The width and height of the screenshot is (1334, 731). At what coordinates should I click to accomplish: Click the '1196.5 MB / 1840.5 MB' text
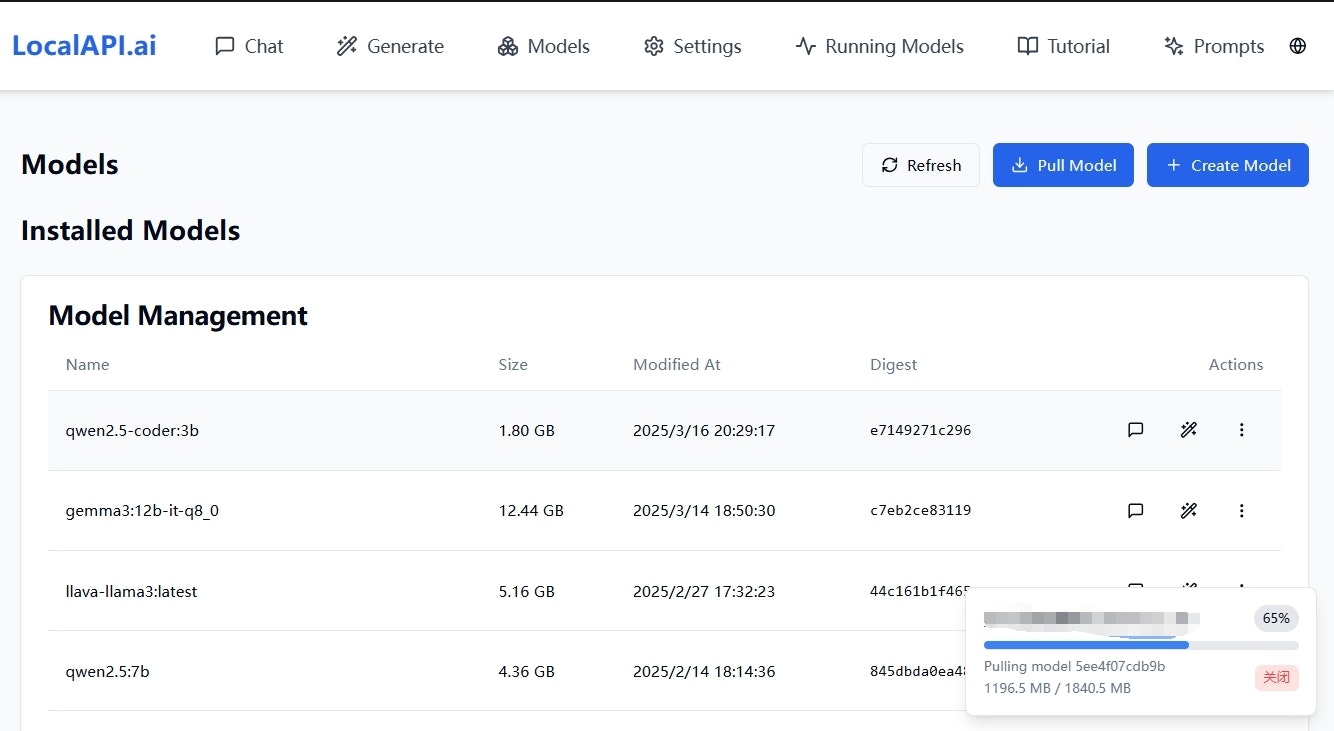1058,688
